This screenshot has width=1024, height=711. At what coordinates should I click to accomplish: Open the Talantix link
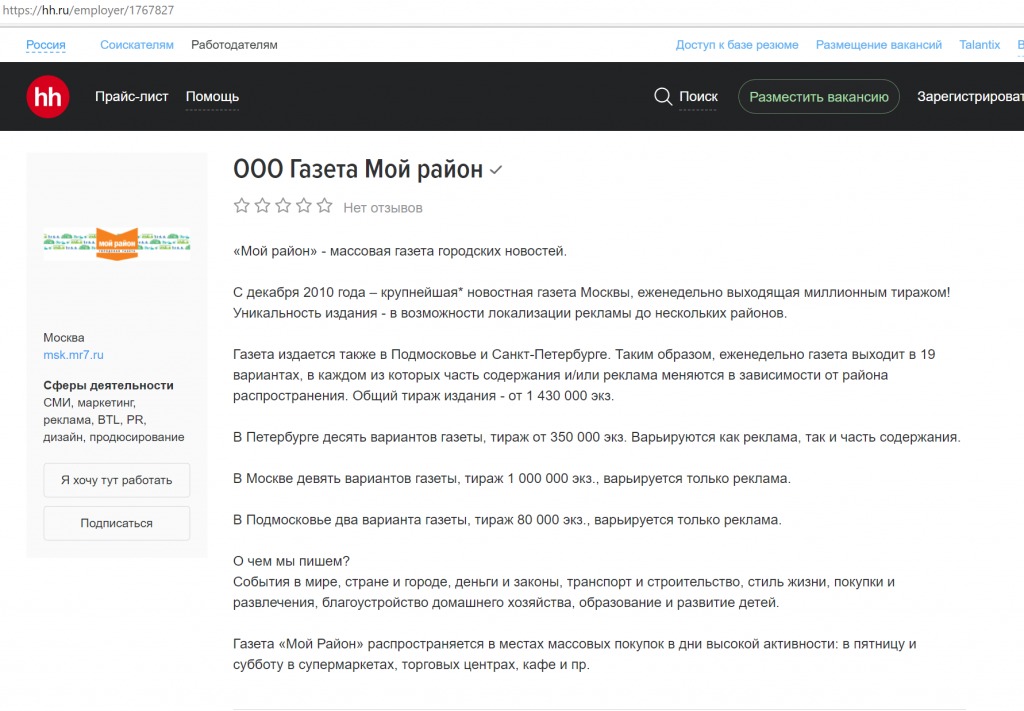click(x=979, y=45)
